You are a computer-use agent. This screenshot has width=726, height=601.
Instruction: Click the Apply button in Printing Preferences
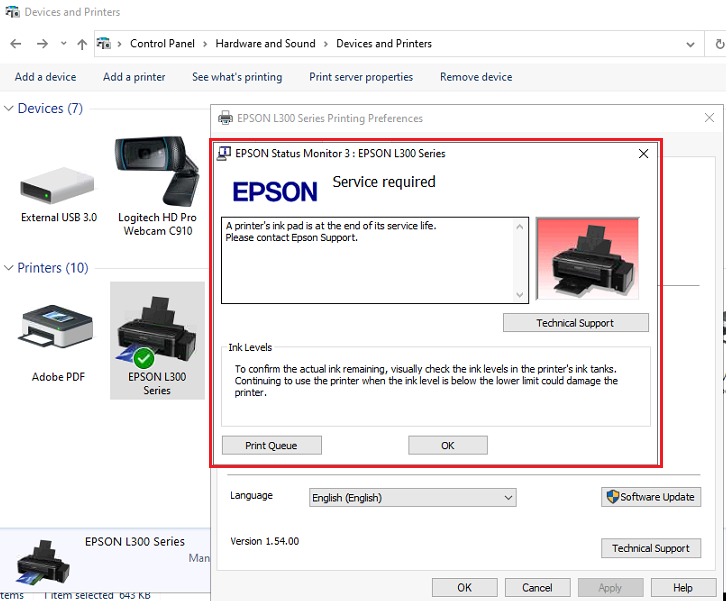coord(610,588)
